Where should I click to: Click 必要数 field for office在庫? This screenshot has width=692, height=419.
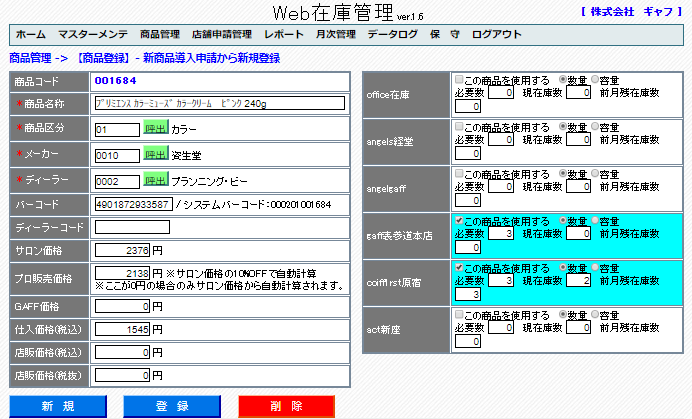501,93
